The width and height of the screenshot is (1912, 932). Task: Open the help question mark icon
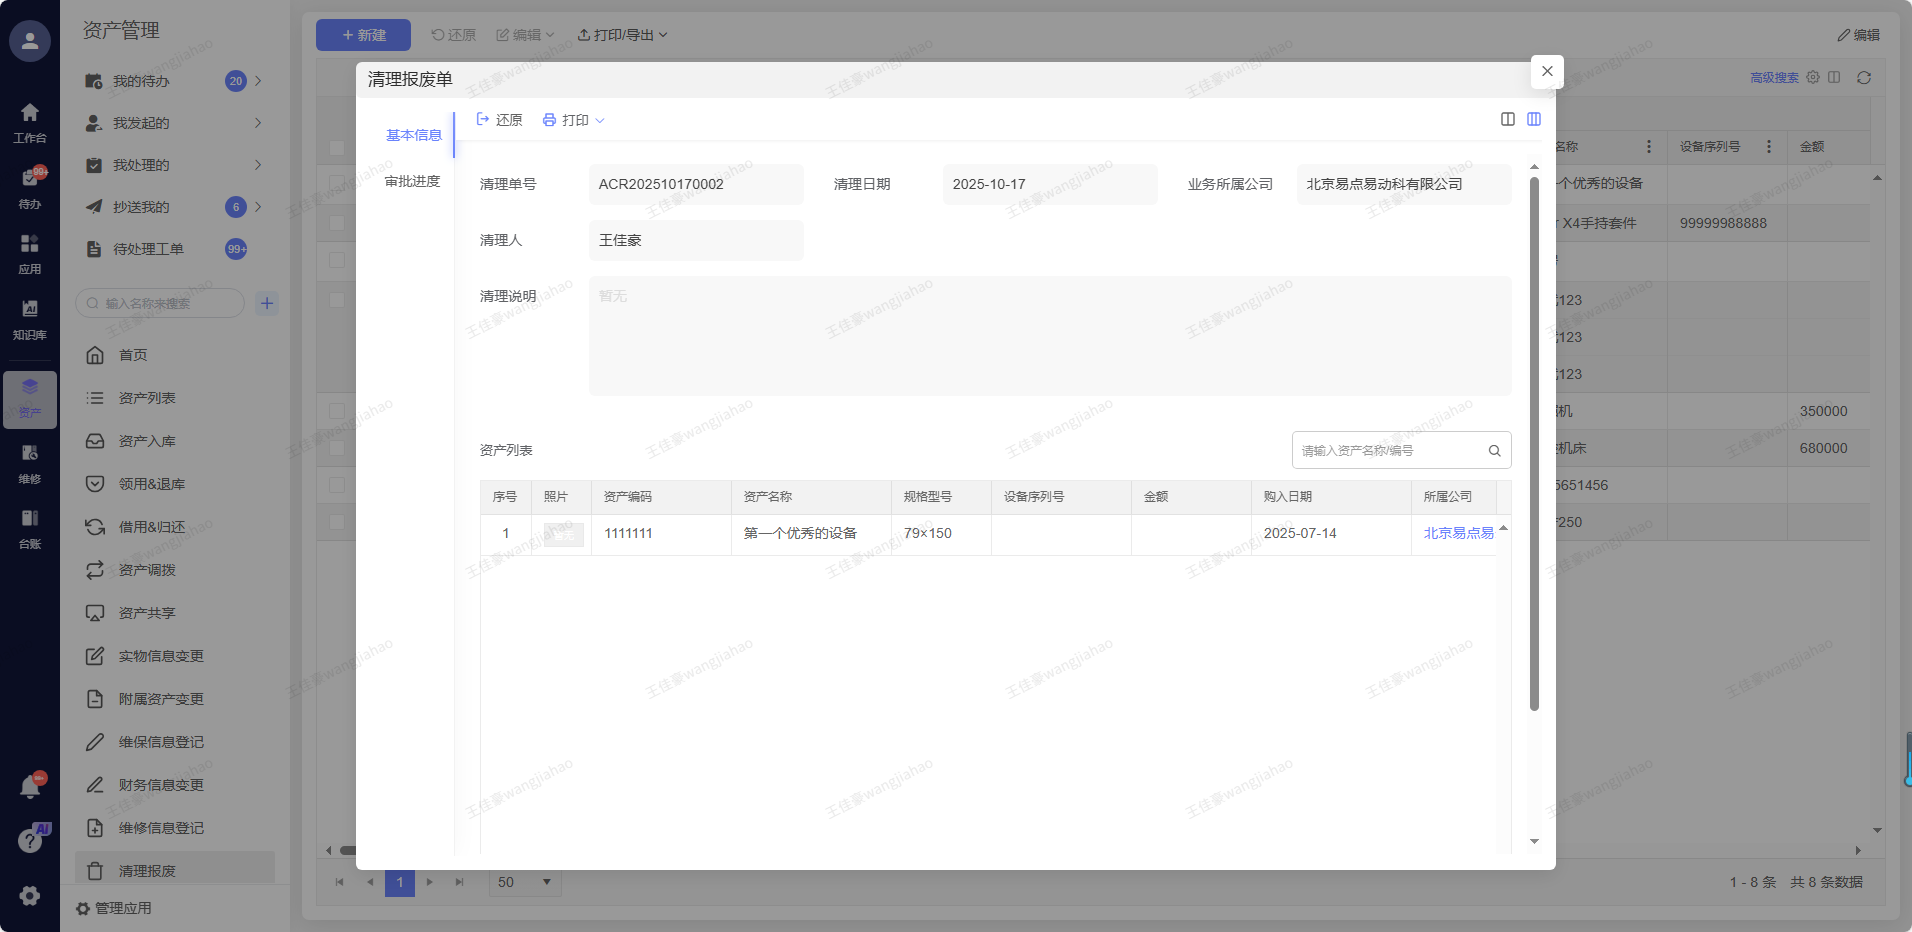click(x=30, y=841)
